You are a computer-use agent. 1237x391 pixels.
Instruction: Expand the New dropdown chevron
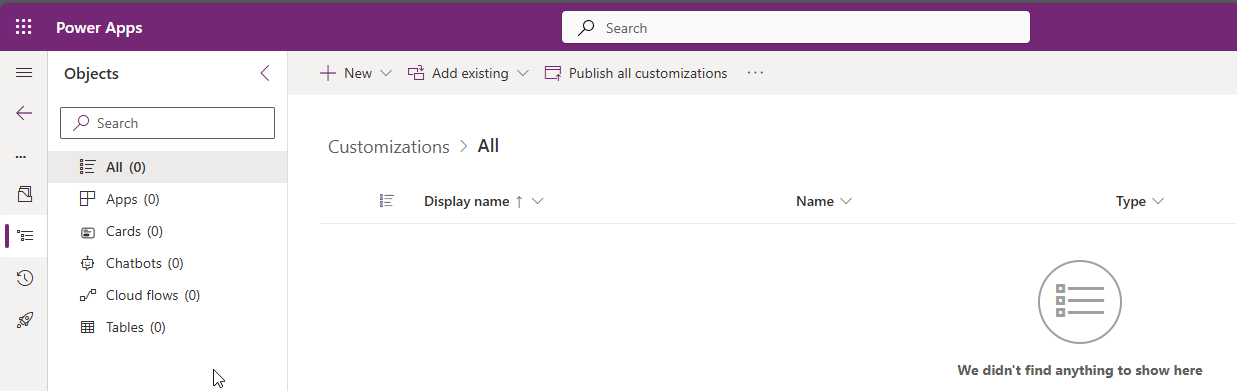[386, 73]
